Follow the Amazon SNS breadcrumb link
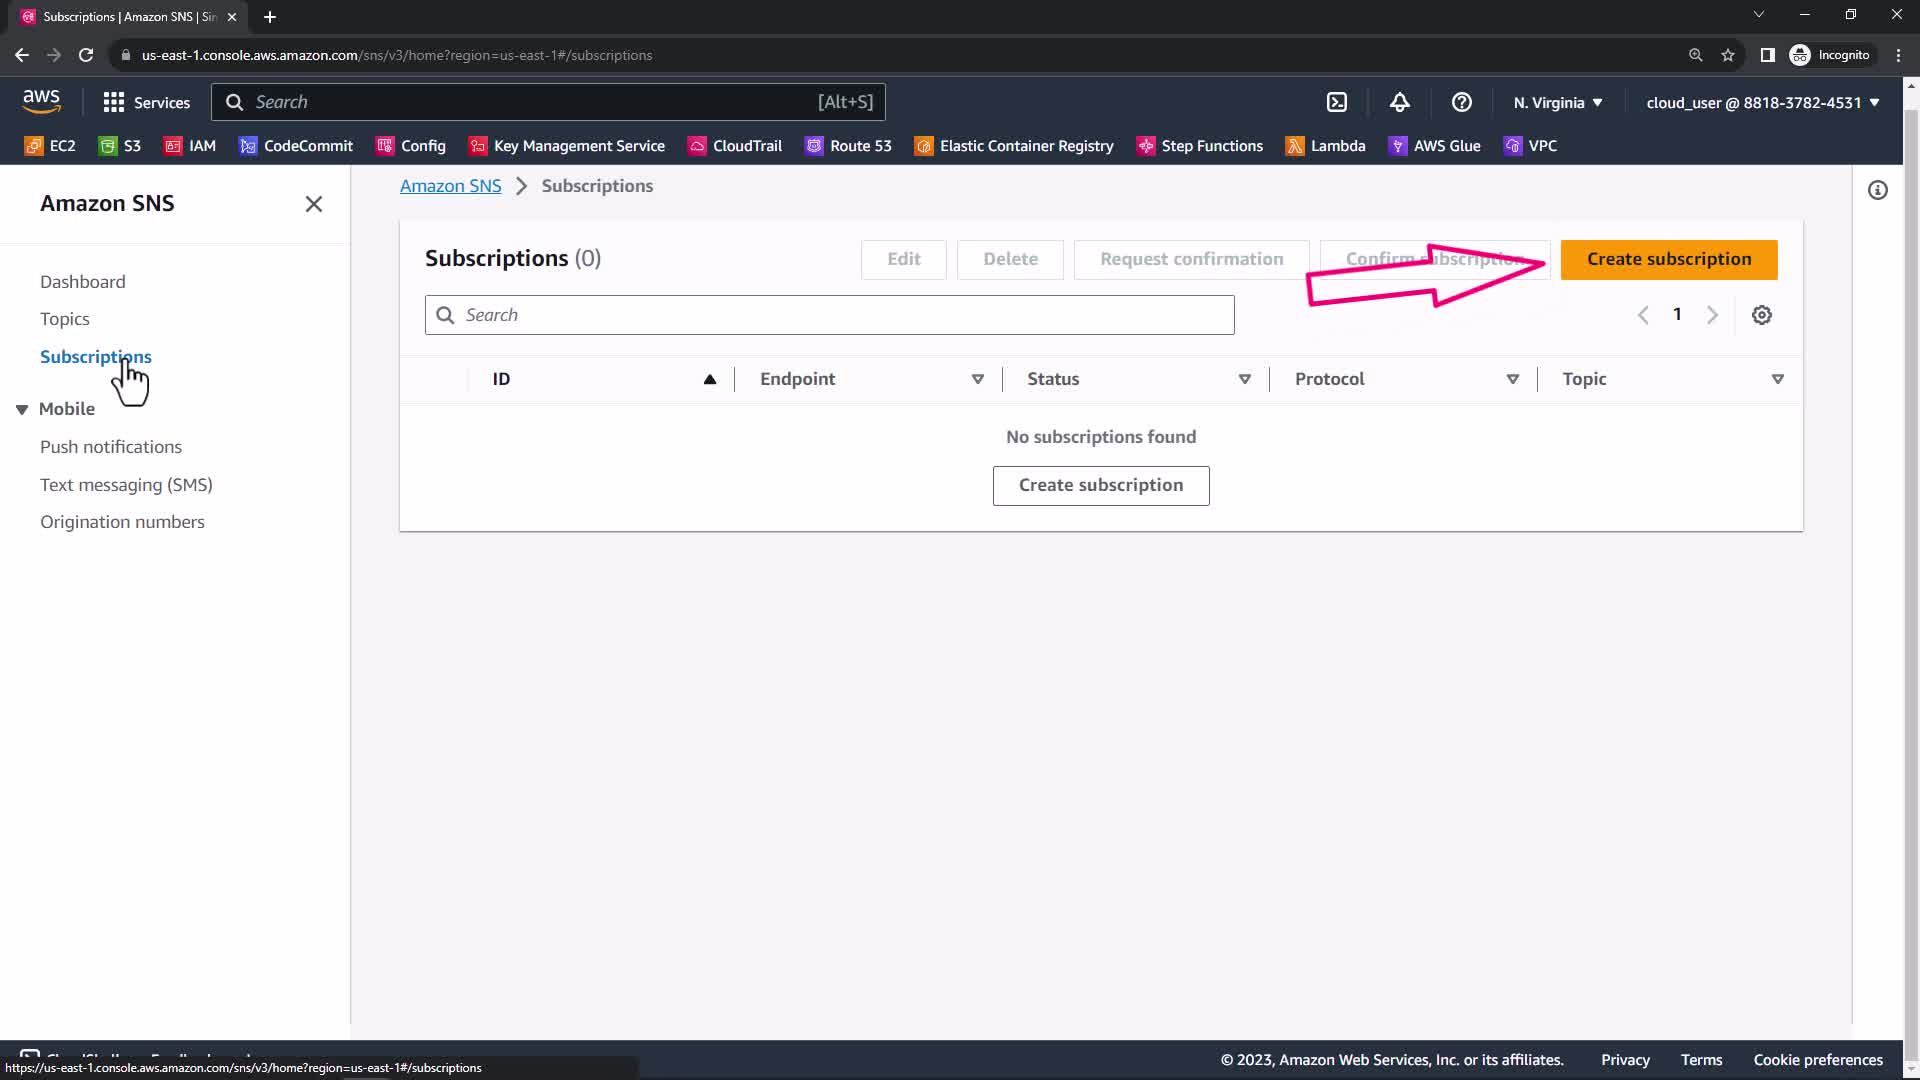This screenshot has height=1080, width=1920. tap(450, 186)
